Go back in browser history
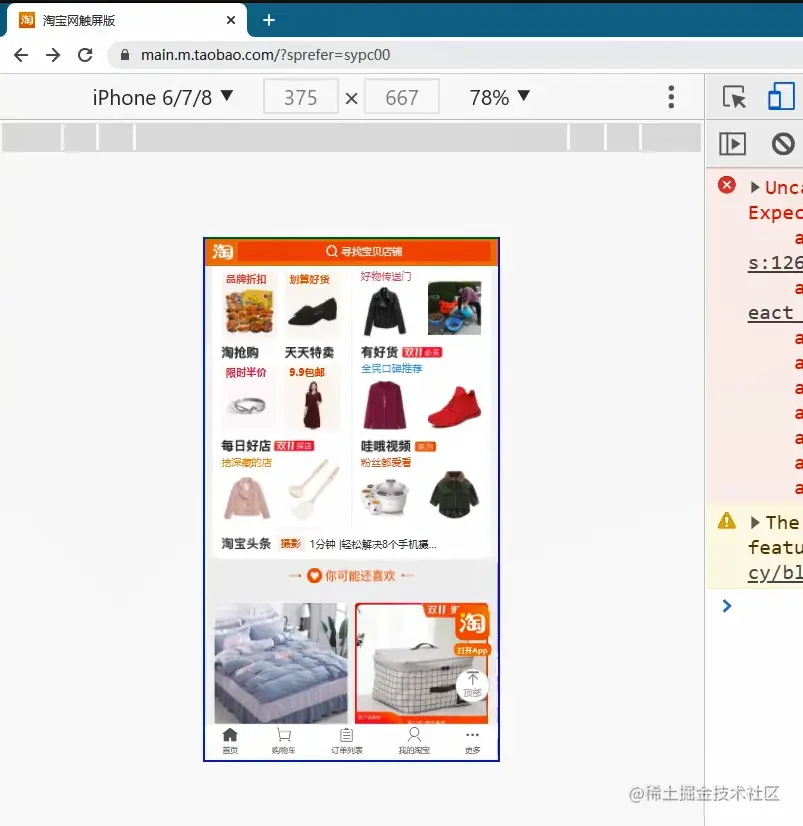 click(x=21, y=55)
